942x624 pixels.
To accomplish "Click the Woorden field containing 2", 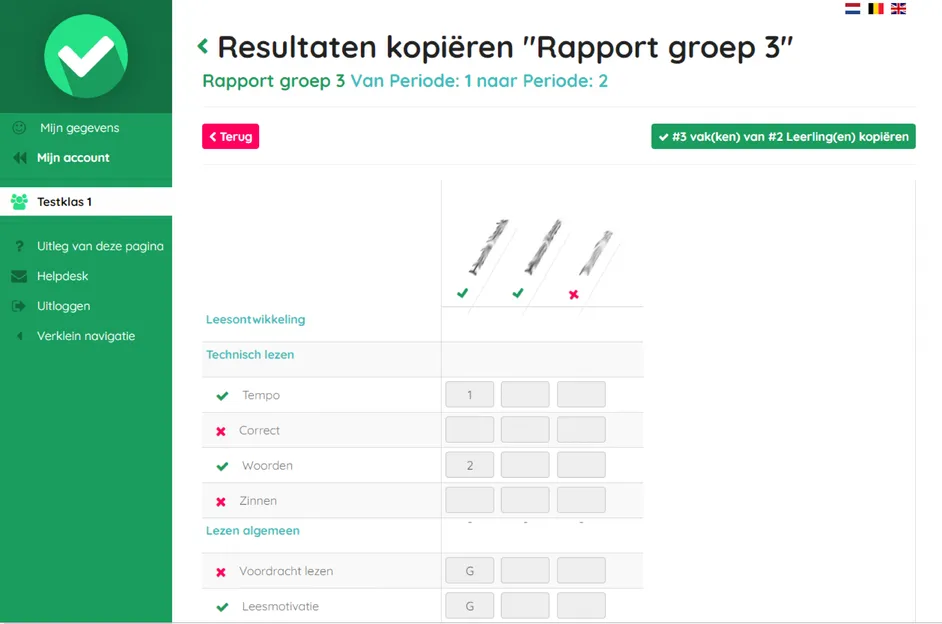I will pos(470,465).
